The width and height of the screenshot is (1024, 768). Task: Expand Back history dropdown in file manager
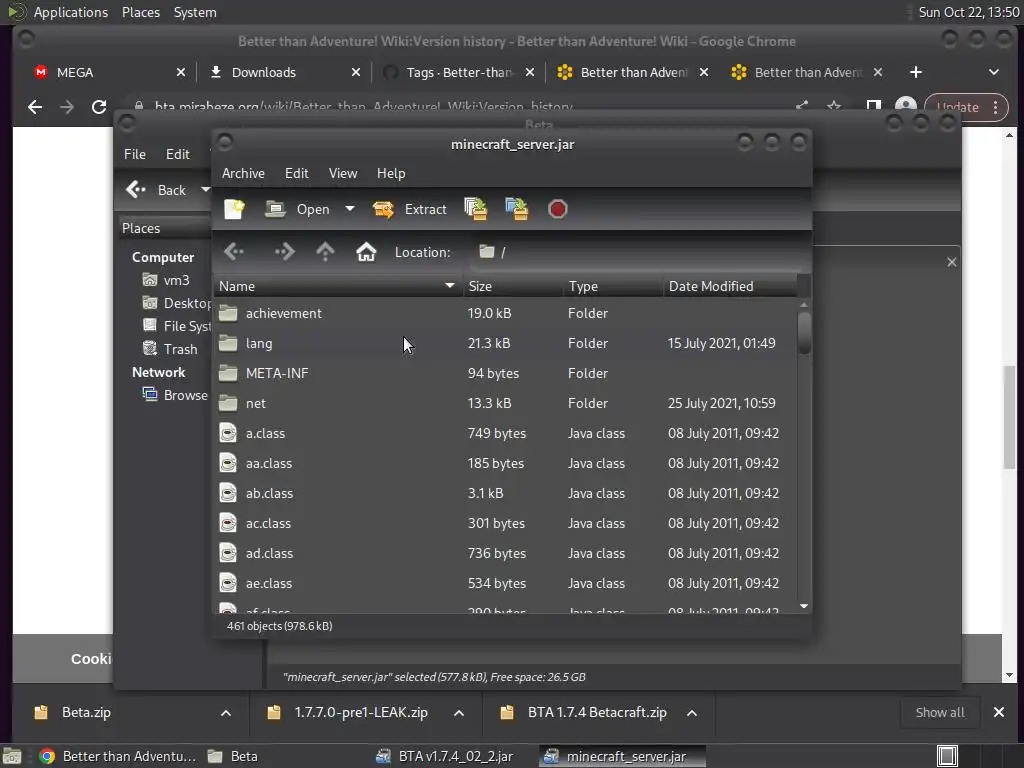pos(205,190)
